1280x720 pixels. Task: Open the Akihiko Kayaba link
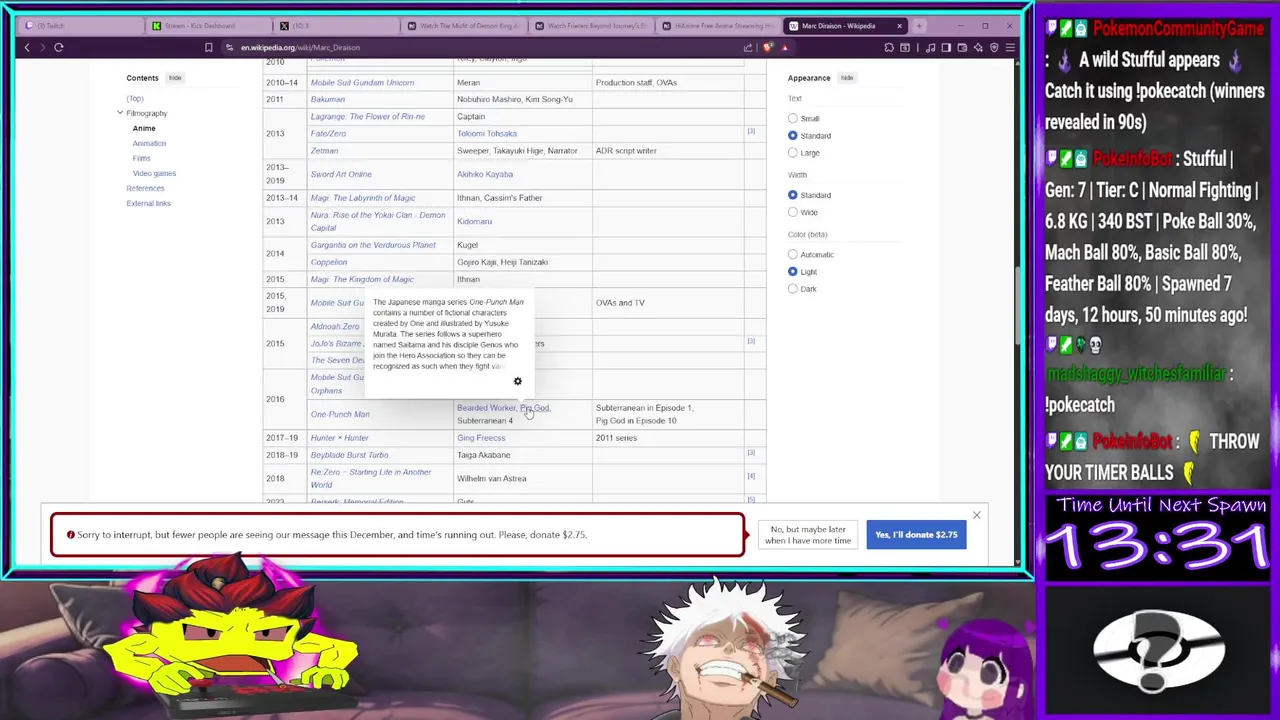[485, 174]
